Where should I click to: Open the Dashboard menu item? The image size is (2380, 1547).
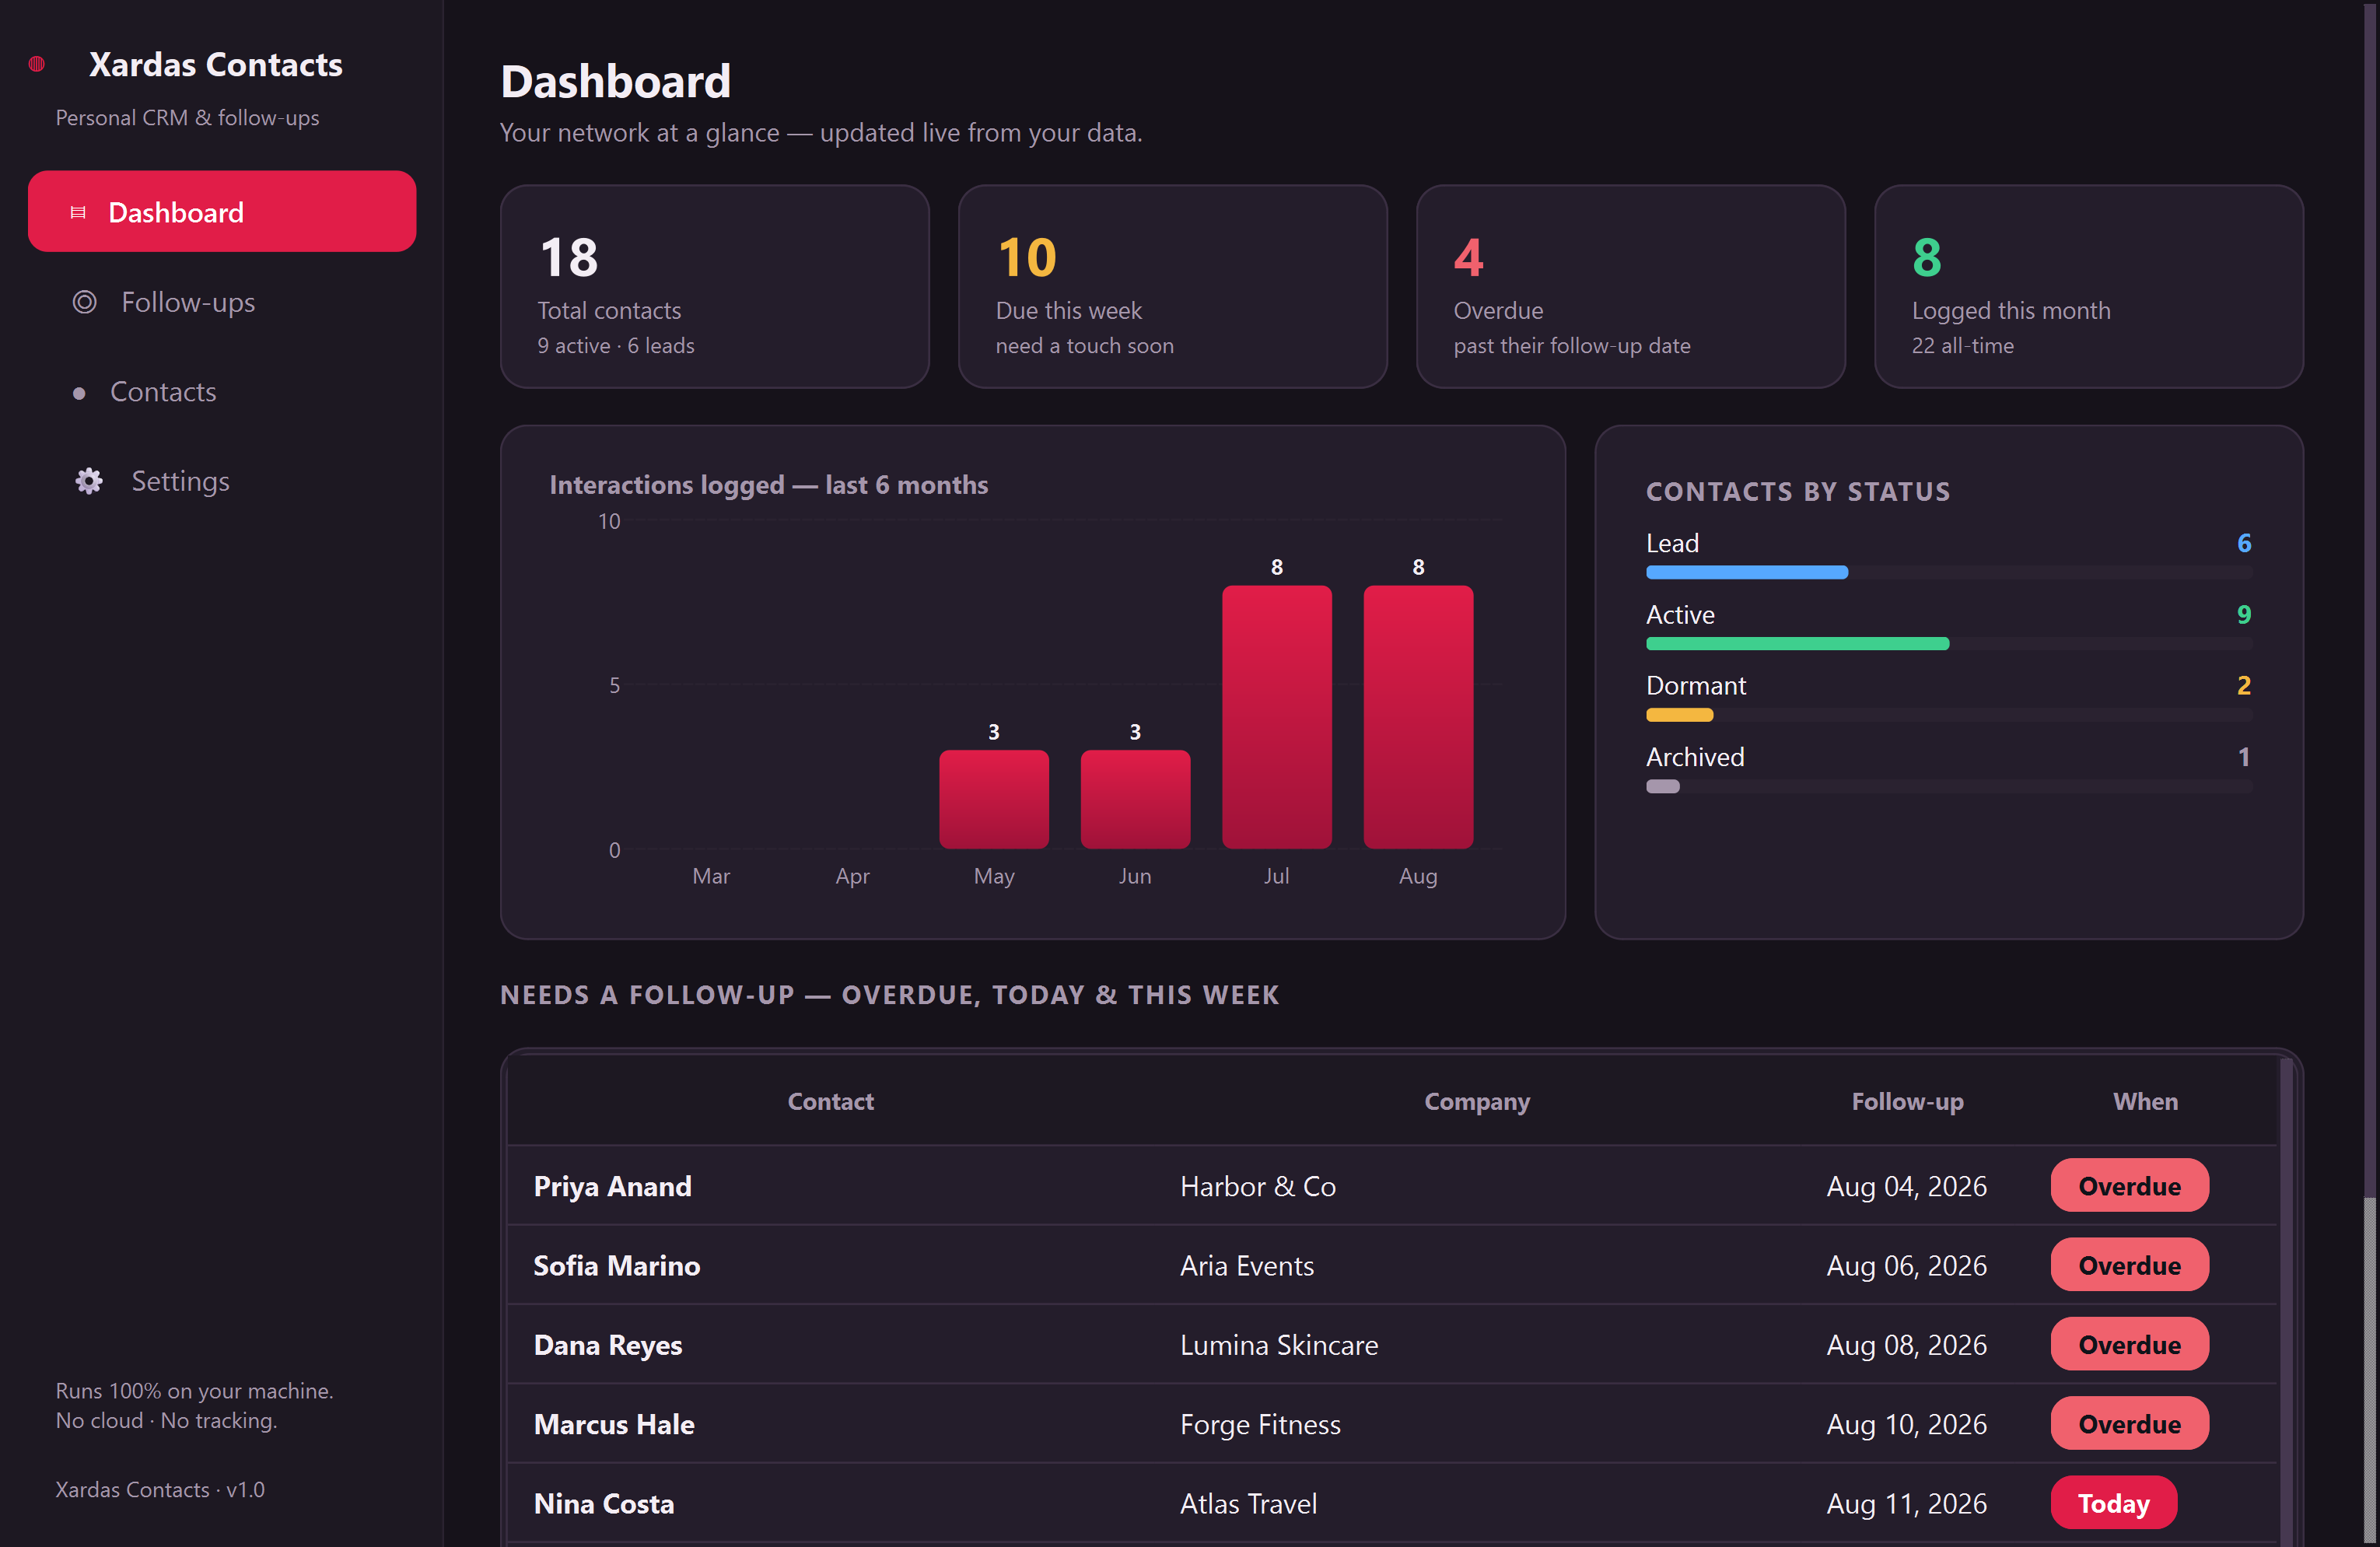click(222, 211)
